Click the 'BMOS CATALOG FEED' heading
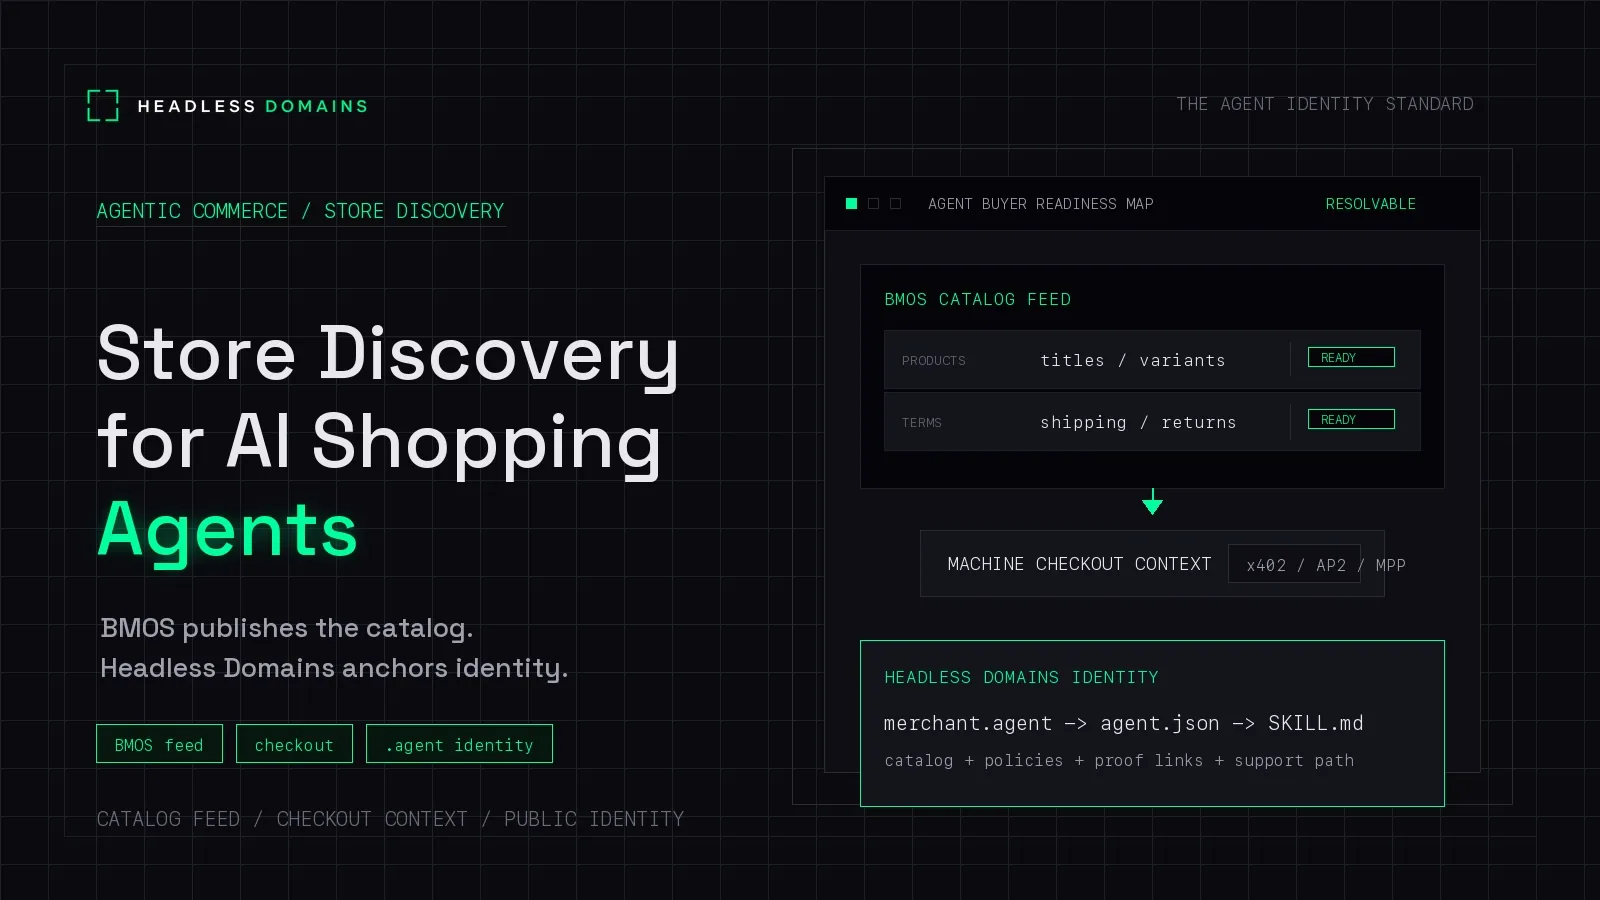This screenshot has width=1600, height=900. 978,299
